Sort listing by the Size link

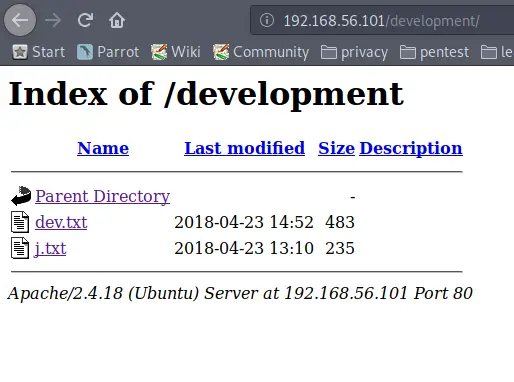pos(336,148)
